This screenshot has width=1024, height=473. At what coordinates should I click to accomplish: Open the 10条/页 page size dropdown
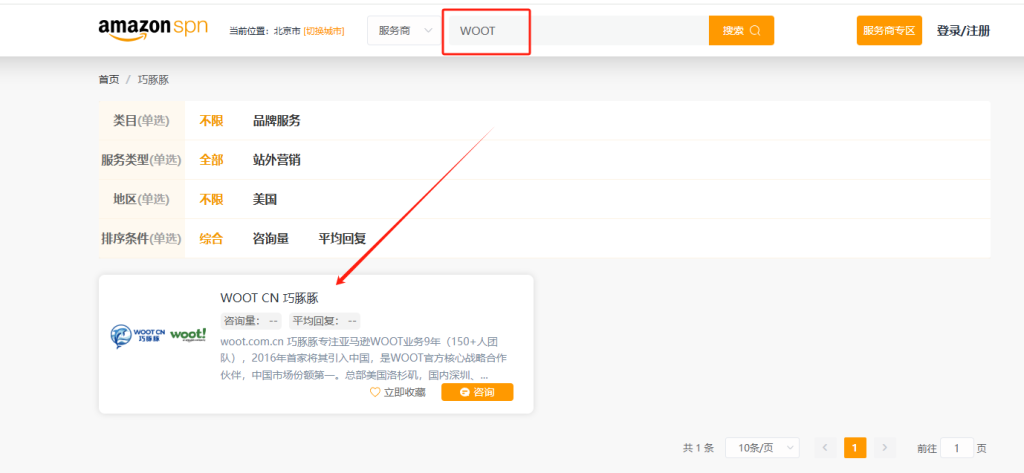[762, 448]
